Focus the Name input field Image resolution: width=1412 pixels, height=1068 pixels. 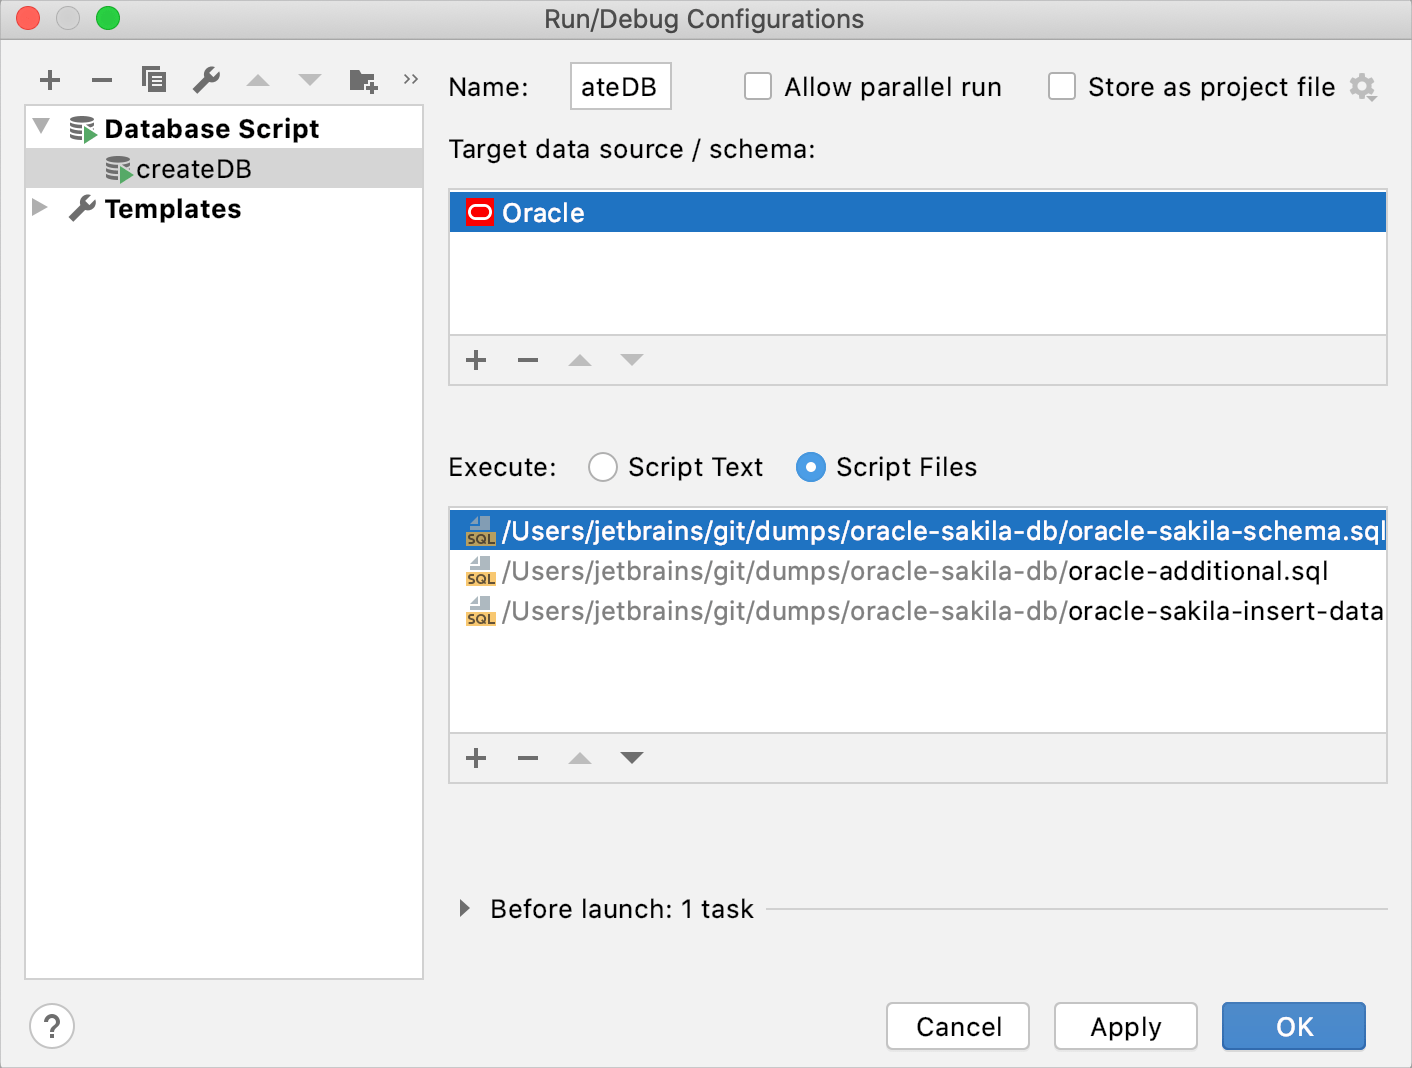pyautogui.click(x=621, y=87)
